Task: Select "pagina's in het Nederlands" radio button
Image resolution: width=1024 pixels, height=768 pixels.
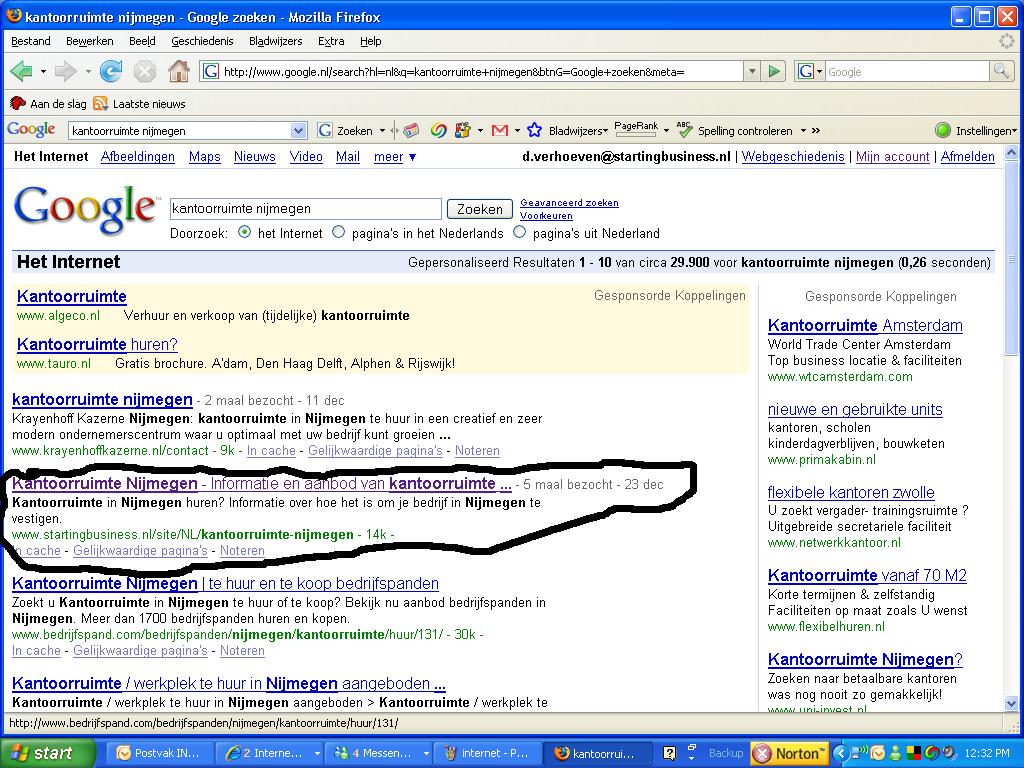Action: tap(338, 232)
